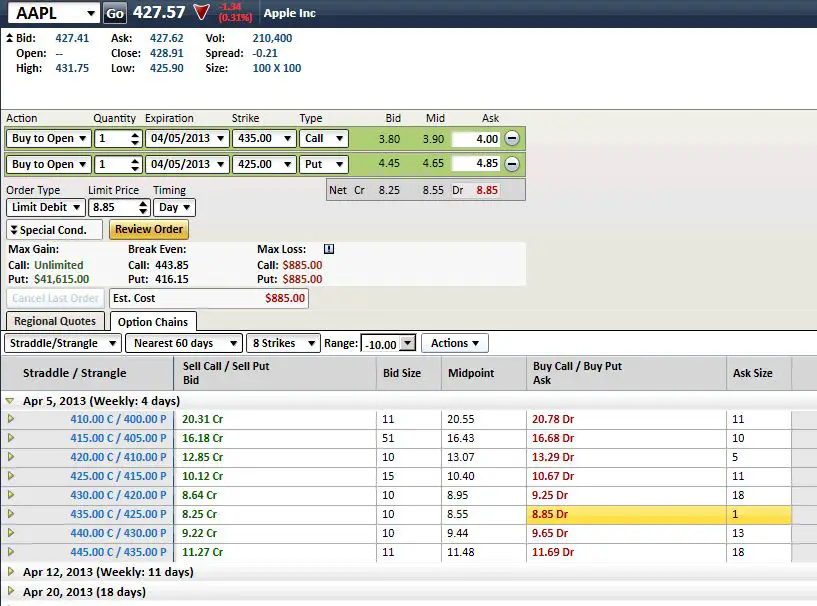Screen dimensions: 817x606
Task: Click the 415.00 C / 405.00 P link
Action: [x=118, y=438]
